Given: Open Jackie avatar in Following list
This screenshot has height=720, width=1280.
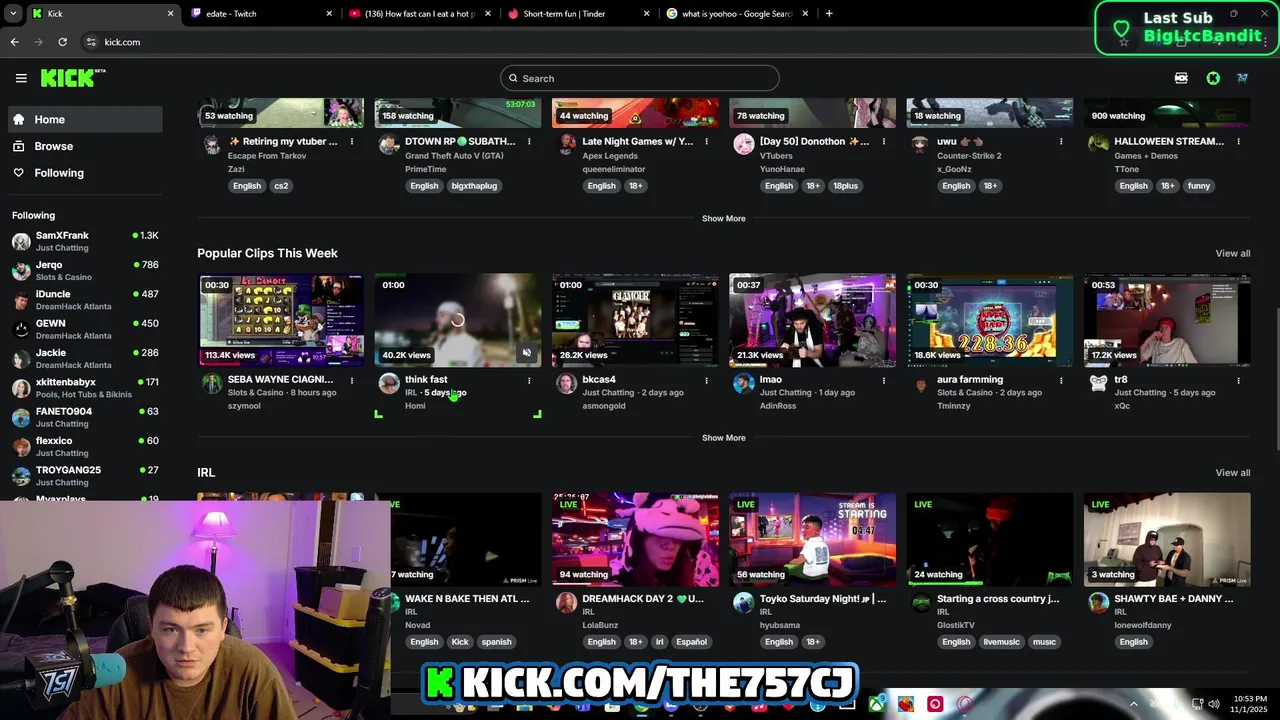Looking at the screenshot, I should (21, 359).
